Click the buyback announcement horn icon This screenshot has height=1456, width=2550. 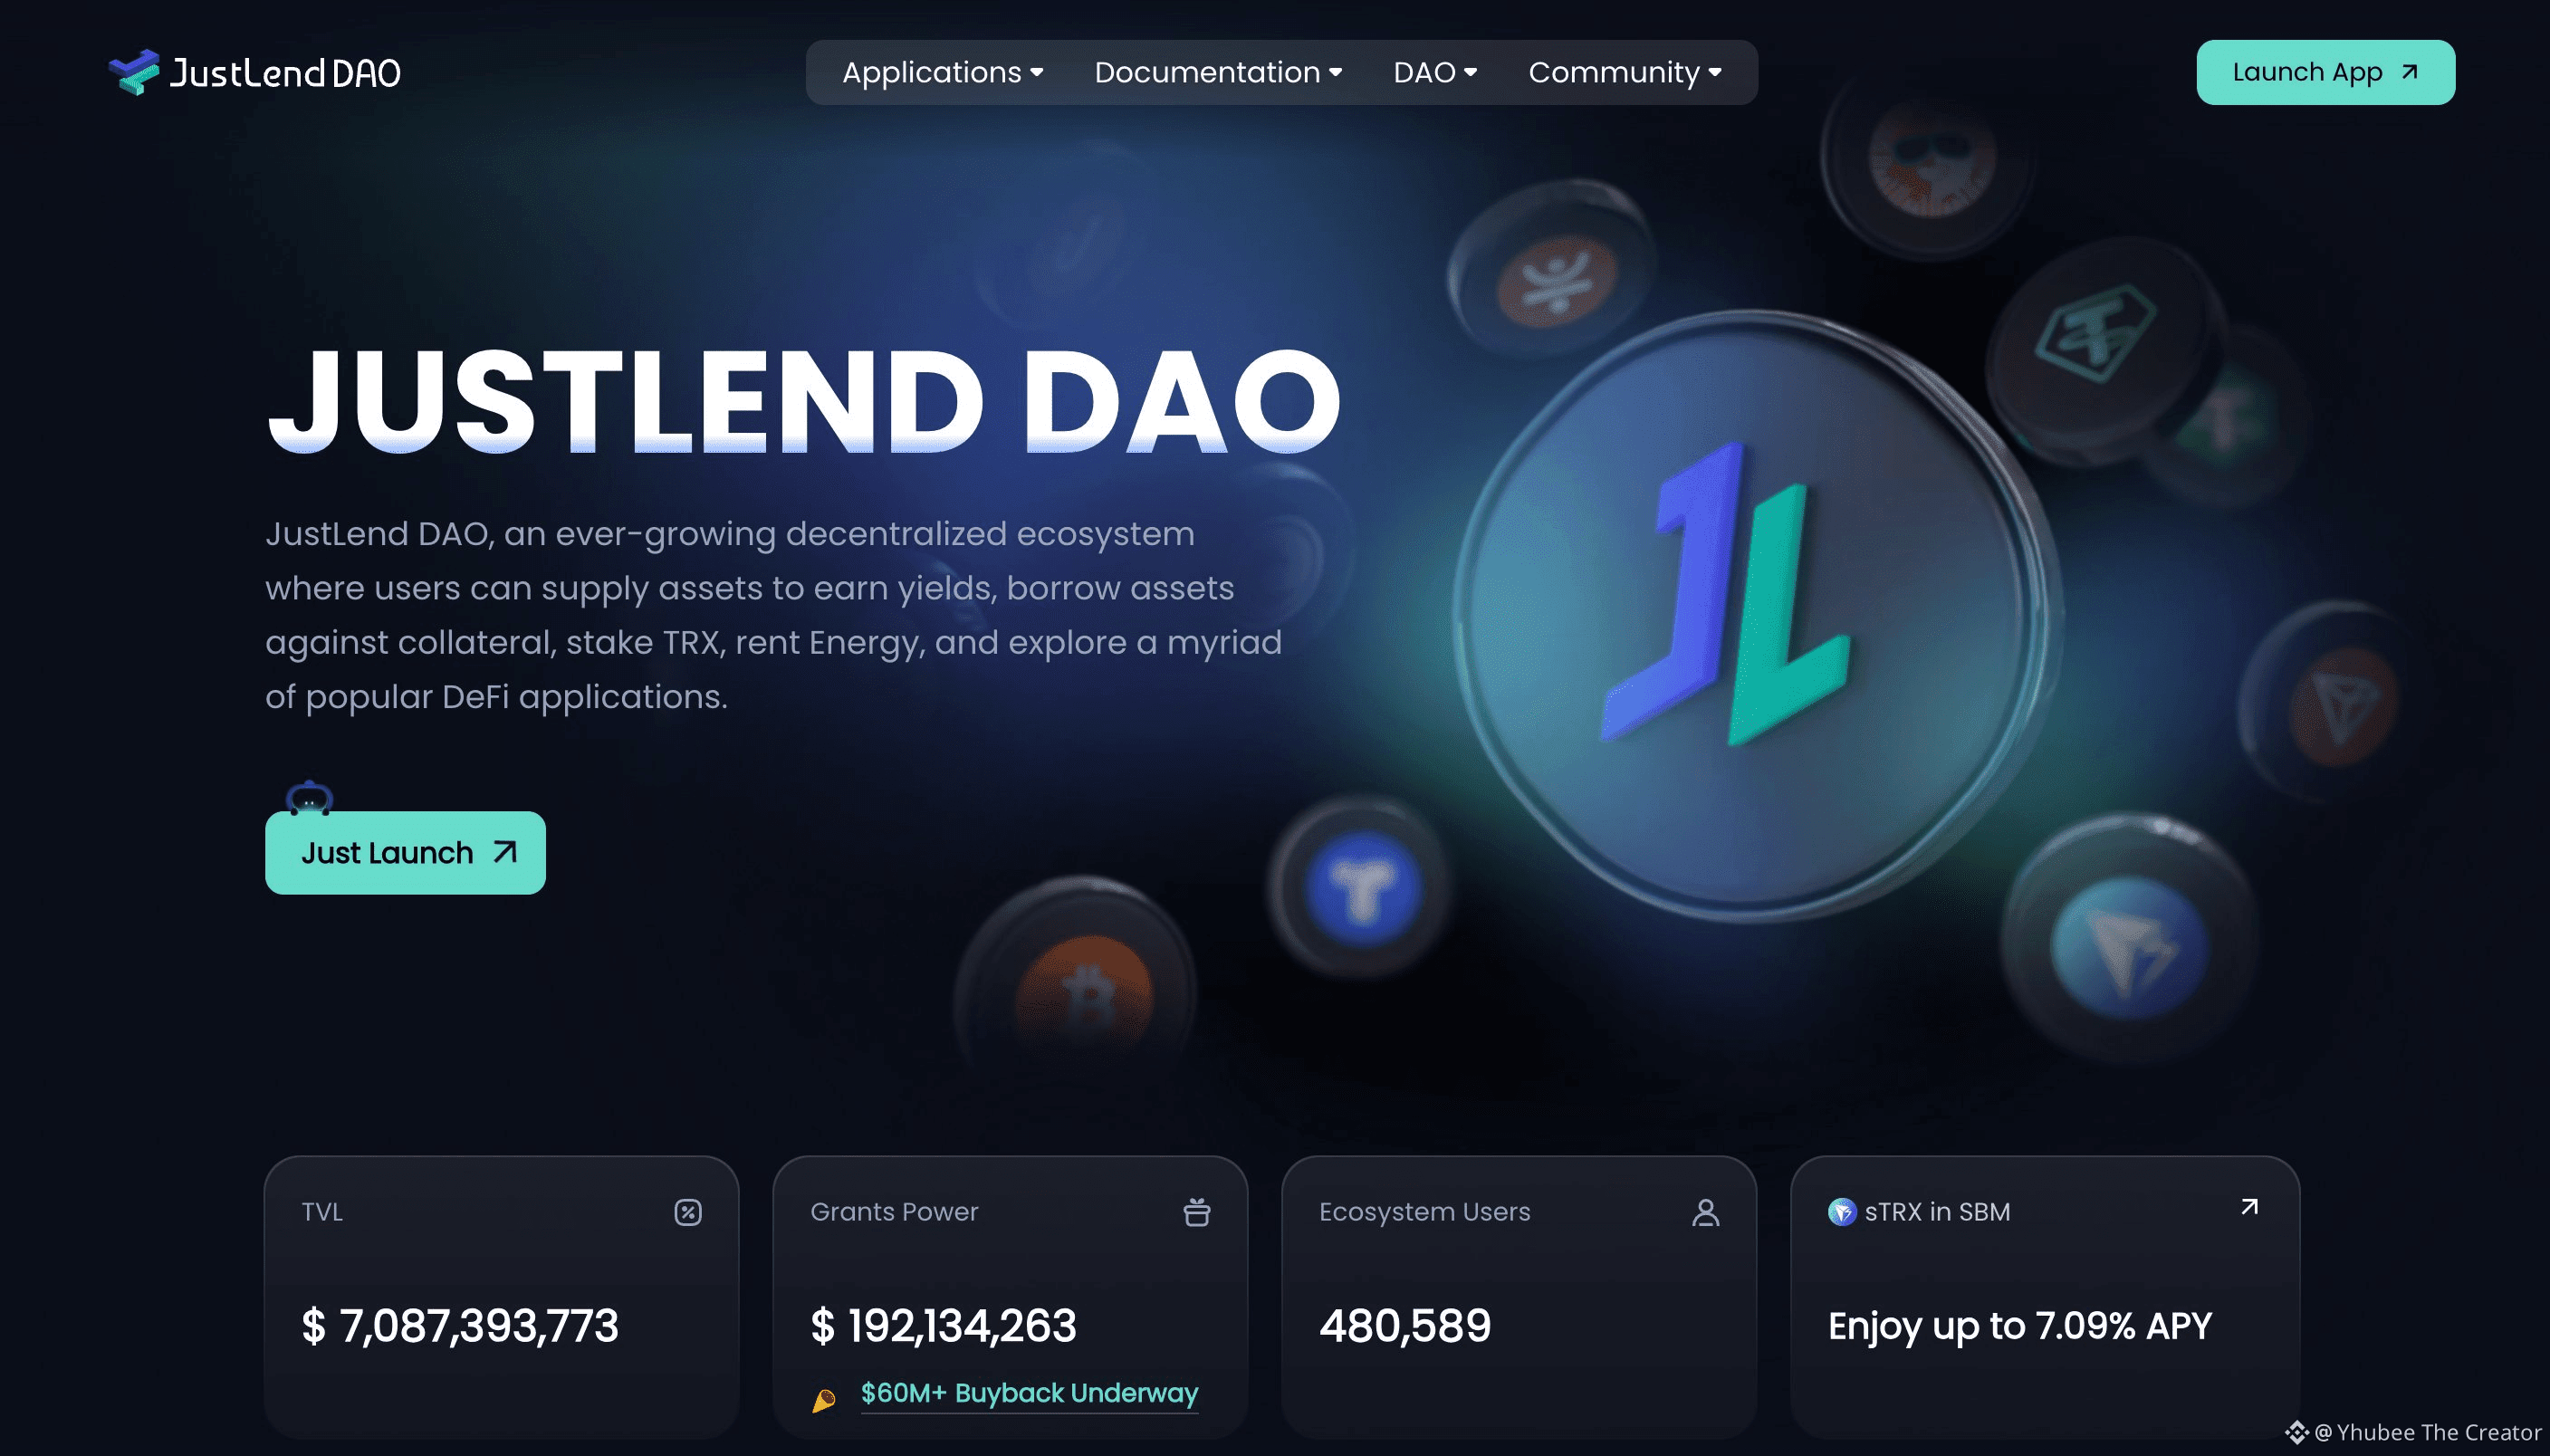[824, 1400]
